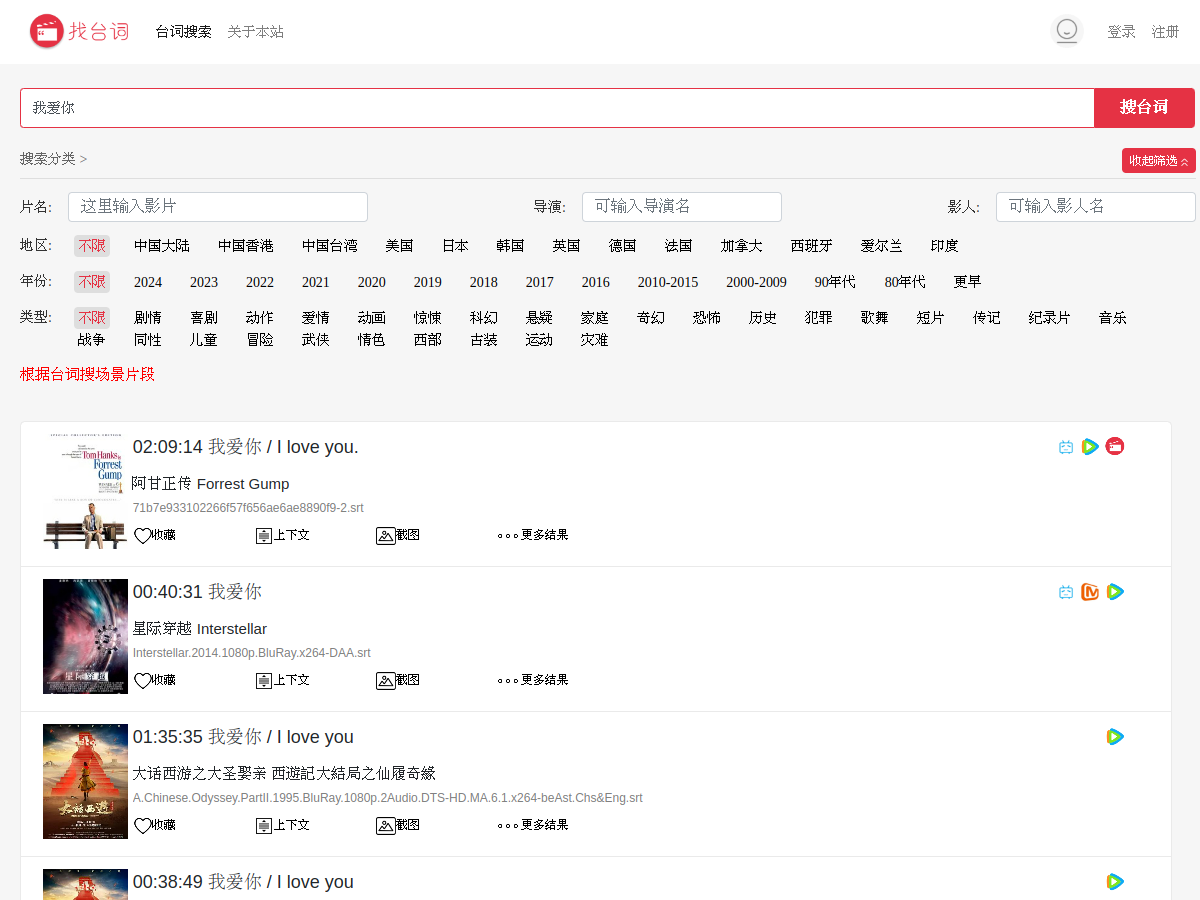This screenshot has width=1200, height=900.
Task: Open the 关于本站 nav tab
Action: coord(255,32)
